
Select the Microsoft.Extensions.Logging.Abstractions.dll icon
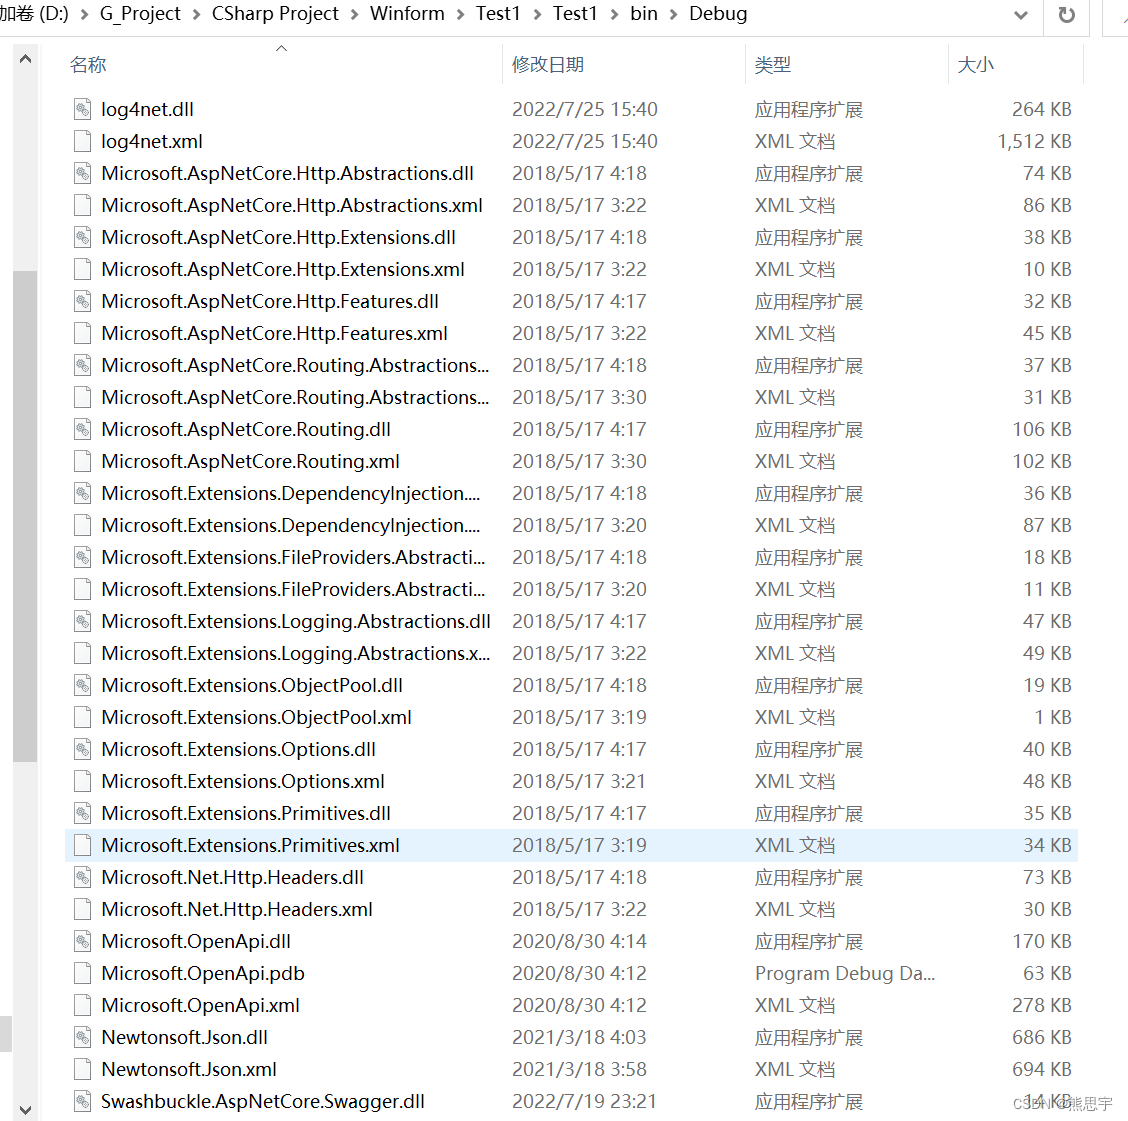click(x=83, y=622)
